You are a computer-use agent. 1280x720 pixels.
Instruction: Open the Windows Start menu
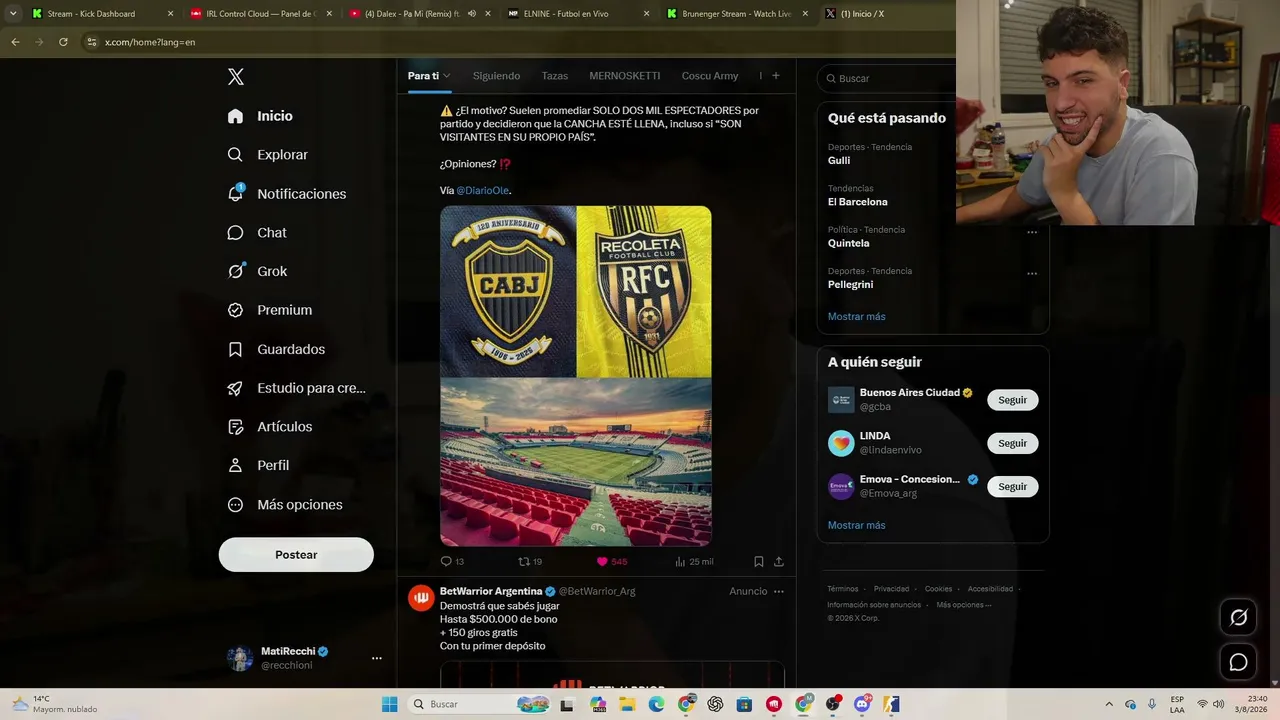click(x=389, y=704)
